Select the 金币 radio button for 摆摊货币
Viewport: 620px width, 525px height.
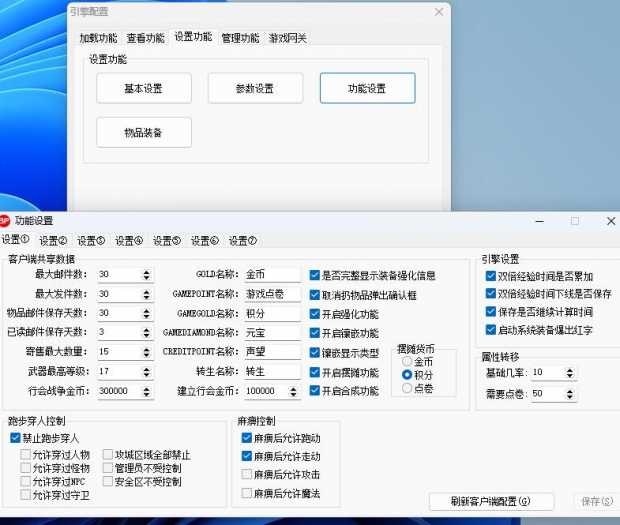(x=407, y=362)
